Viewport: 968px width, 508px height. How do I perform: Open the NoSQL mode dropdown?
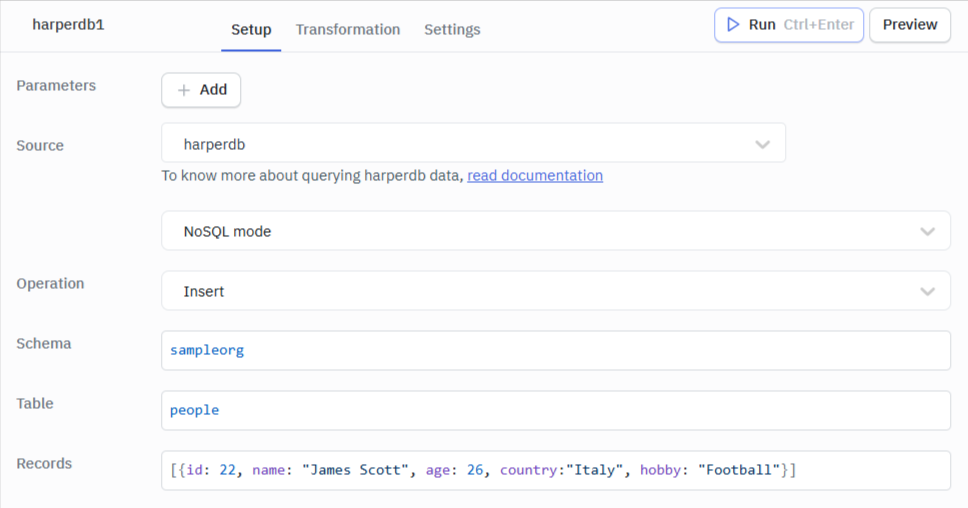[556, 231]
